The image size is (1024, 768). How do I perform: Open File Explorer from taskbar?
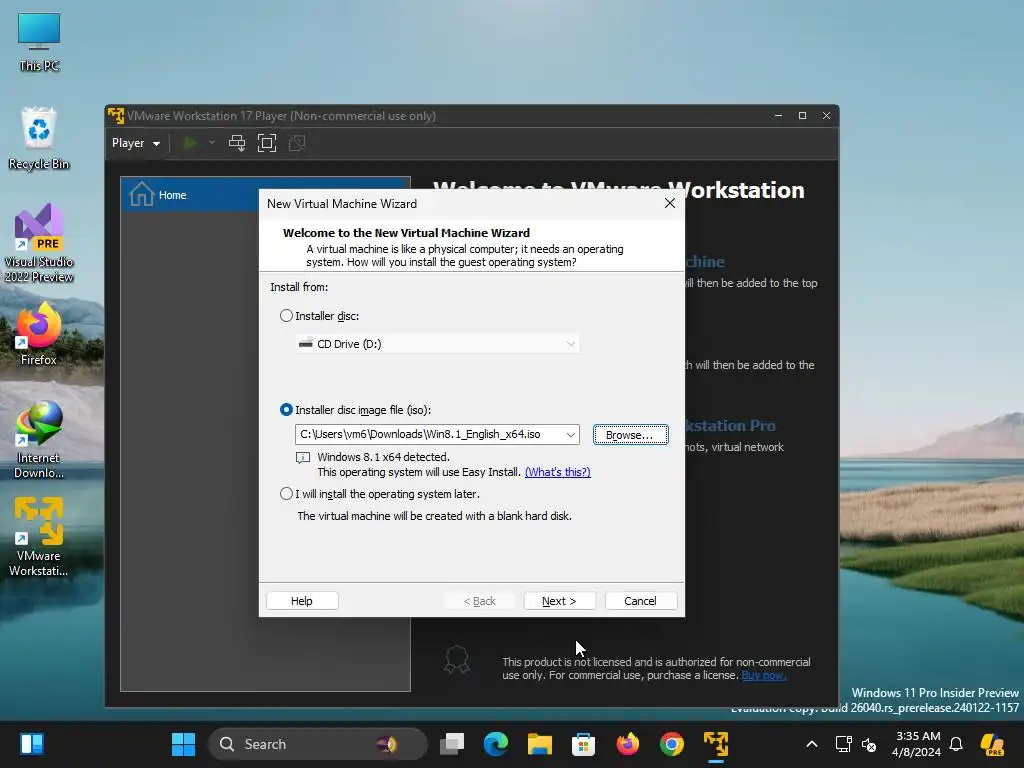point(539,744)
